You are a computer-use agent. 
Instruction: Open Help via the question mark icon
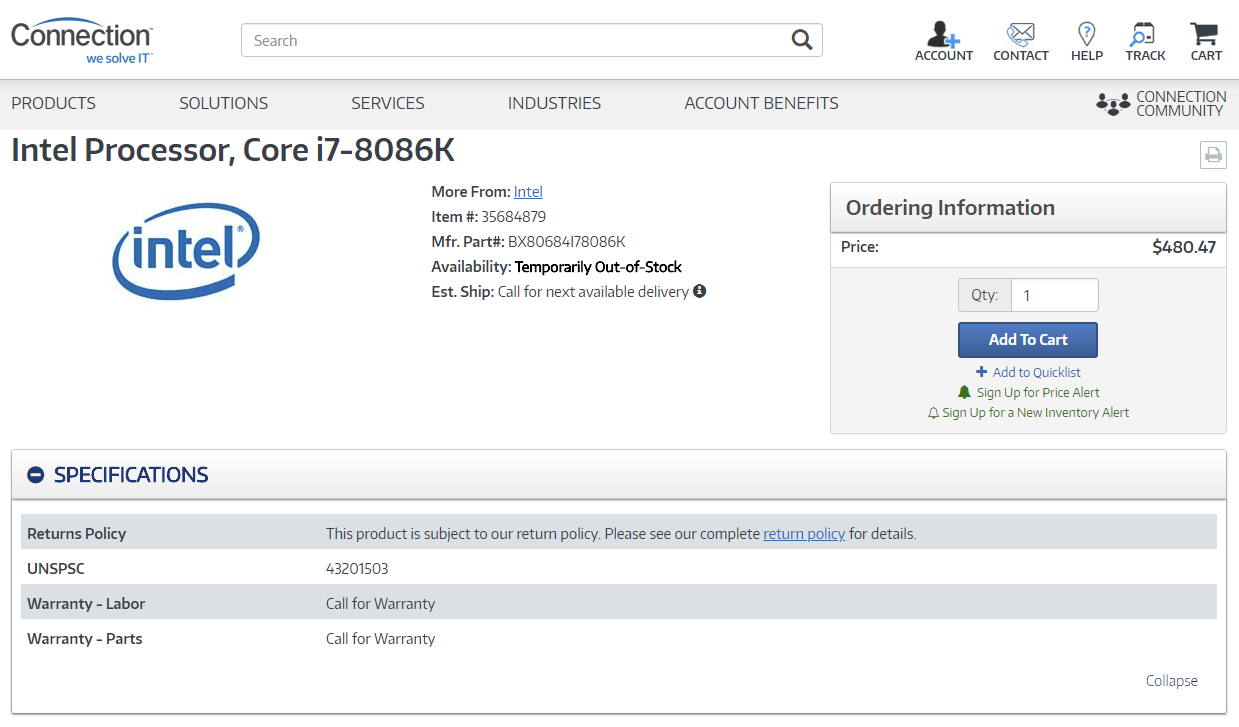point(1086,34)
